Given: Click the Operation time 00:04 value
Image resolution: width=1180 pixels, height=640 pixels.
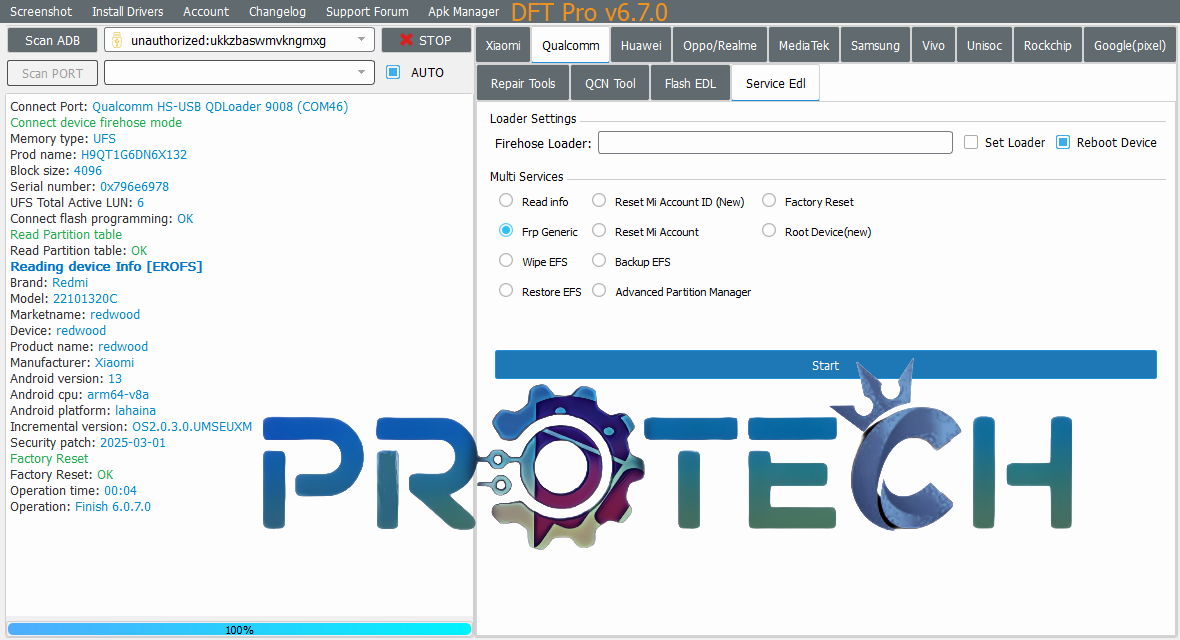Looking at the screenshot, I should click(x=120, y=490).
